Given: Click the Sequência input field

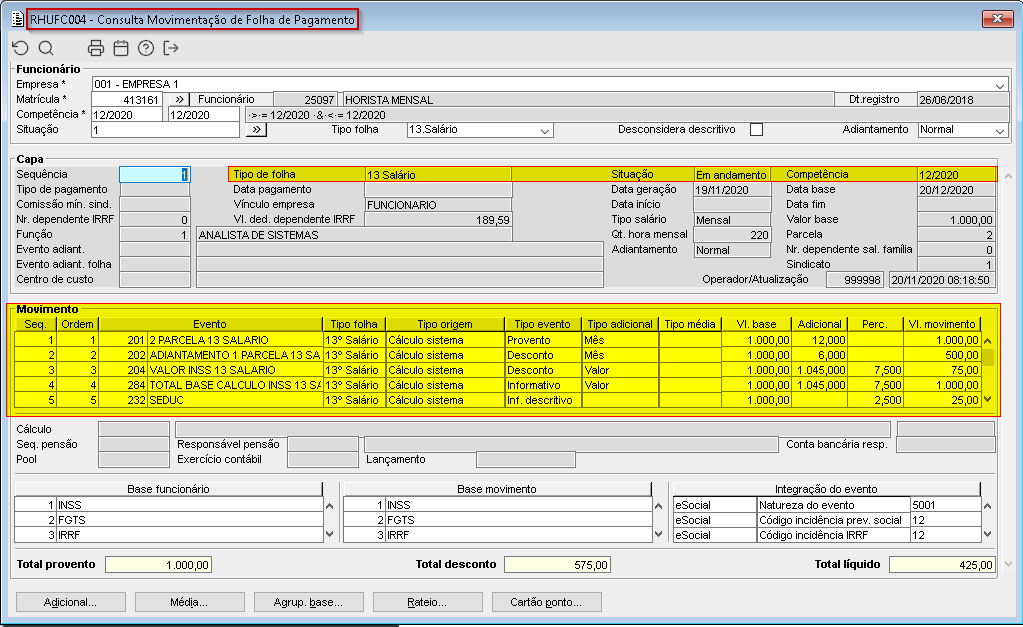Looking at the screenshot, I should pos(154,175).
